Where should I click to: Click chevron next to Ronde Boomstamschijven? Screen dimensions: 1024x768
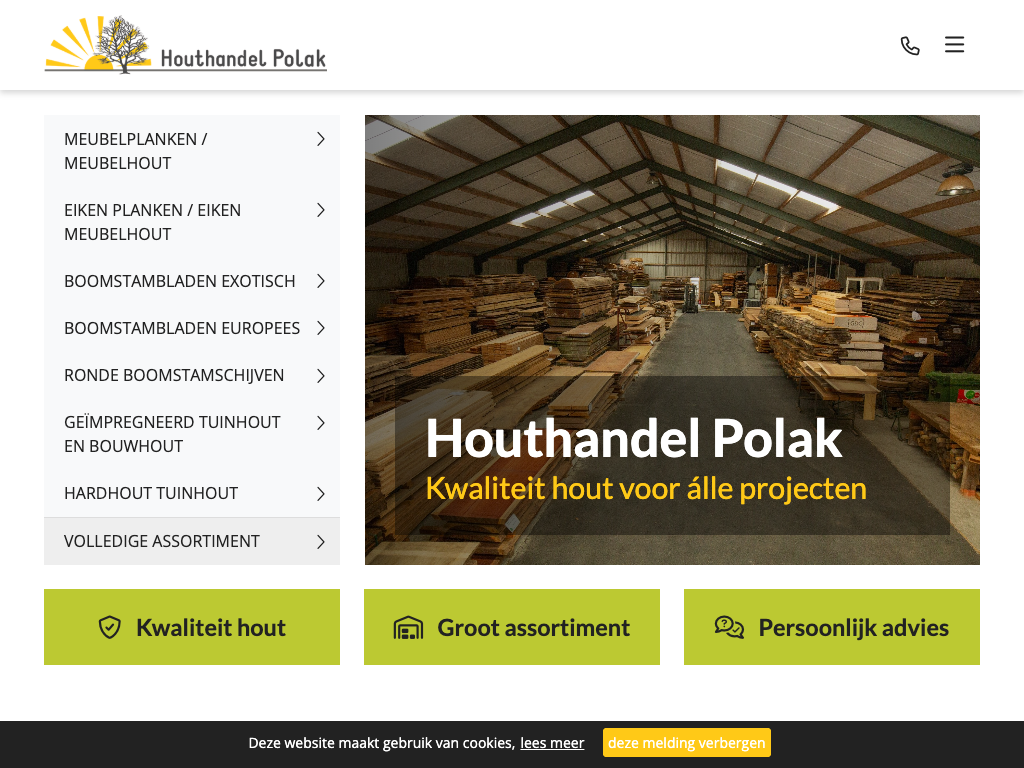[321, 376]
